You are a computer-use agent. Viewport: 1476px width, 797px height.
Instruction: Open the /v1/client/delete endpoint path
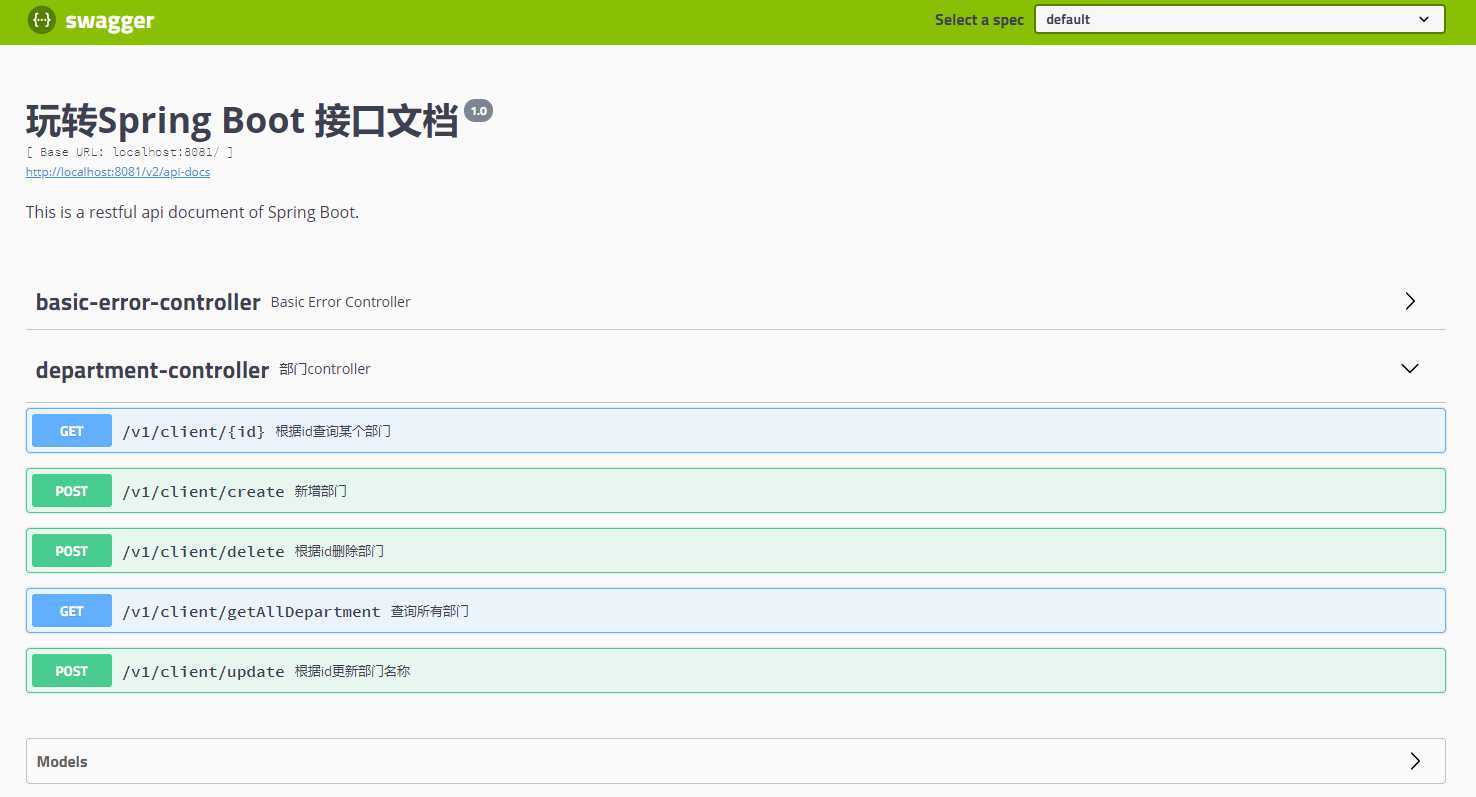tap(203, 551)
